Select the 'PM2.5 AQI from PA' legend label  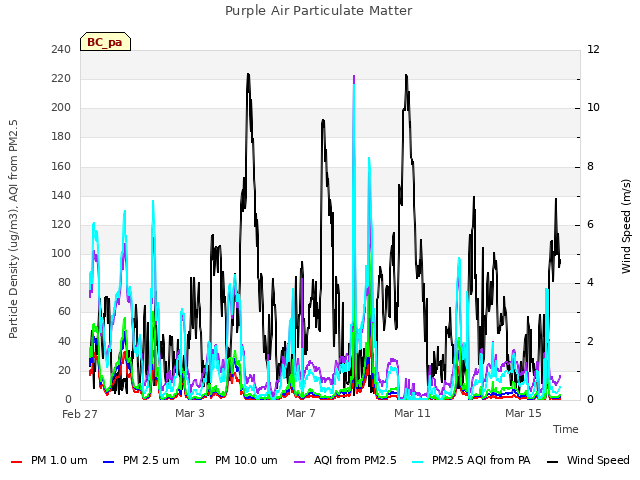point(481,460)
